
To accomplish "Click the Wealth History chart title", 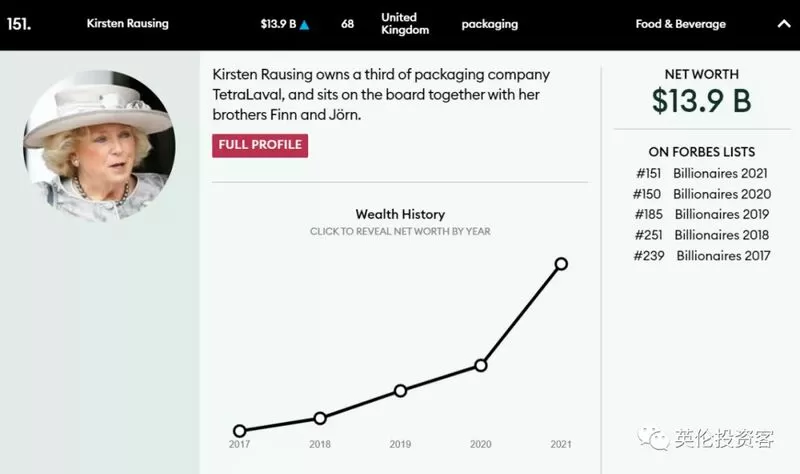I will pos(400,214).
